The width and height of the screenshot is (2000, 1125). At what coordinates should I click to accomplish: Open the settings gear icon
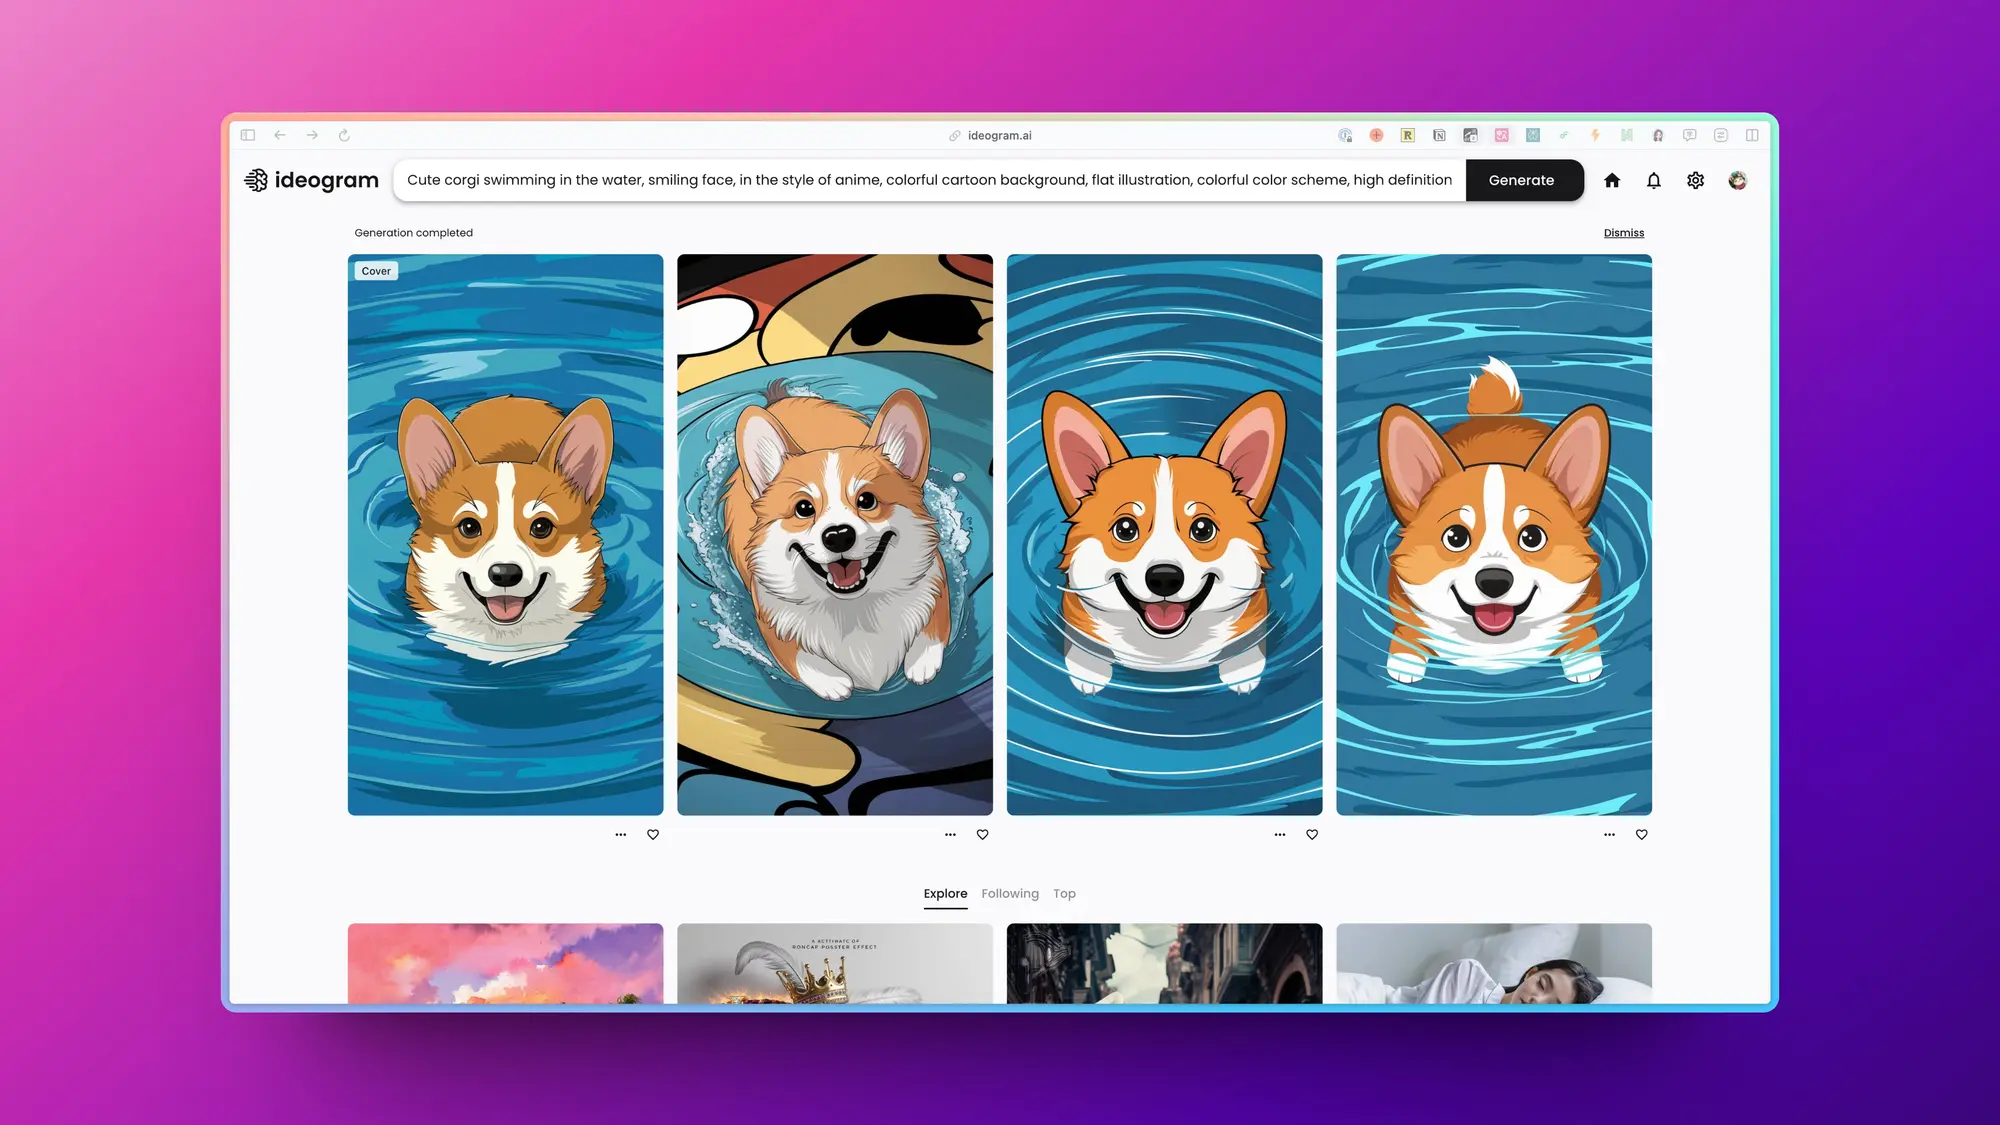click(1695, 180)
